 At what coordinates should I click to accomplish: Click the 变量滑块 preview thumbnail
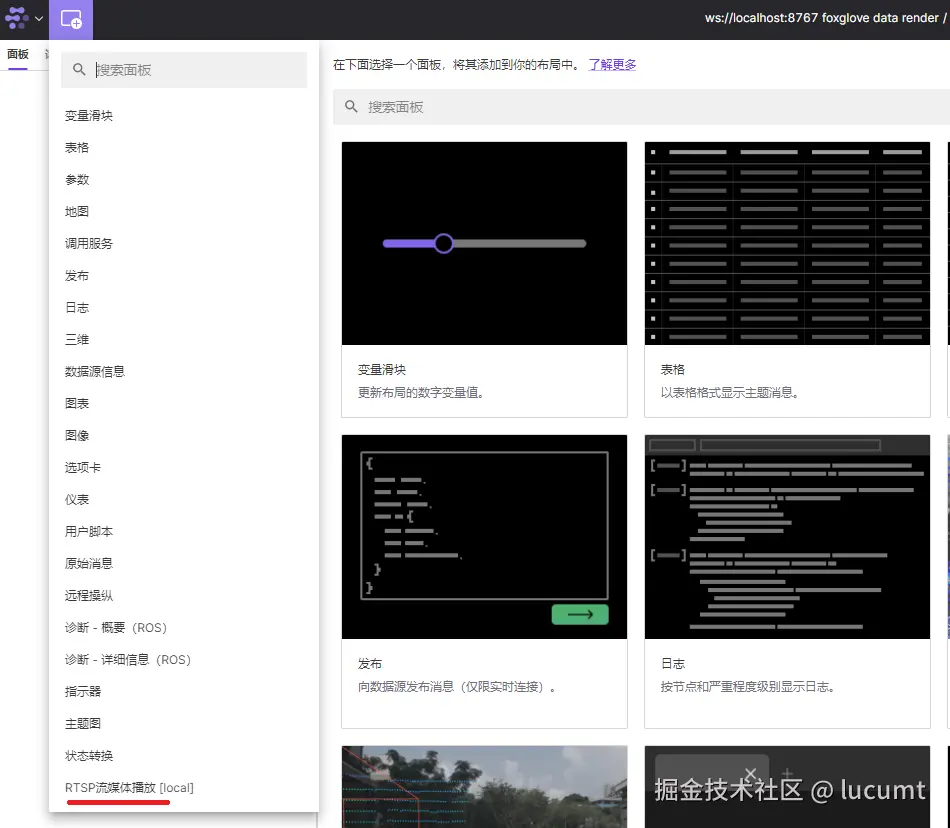point(484,243)
